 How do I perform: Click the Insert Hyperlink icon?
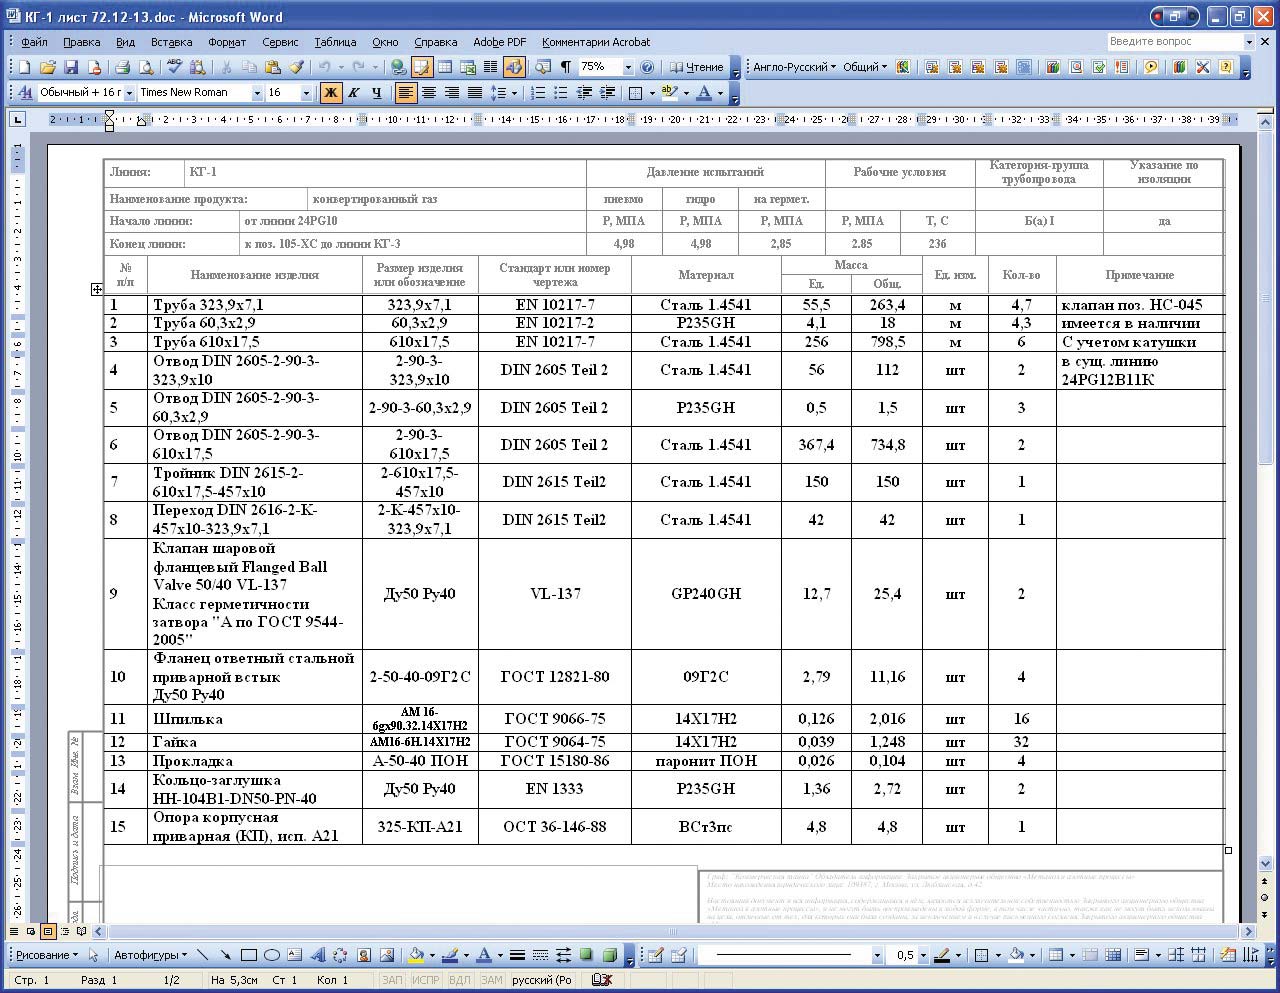pos(398,67)
